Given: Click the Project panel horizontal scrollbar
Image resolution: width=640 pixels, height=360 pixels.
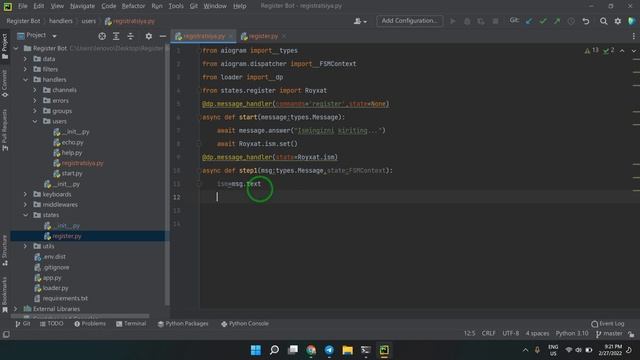Looking at the screenshot, I should click(80, 316).
